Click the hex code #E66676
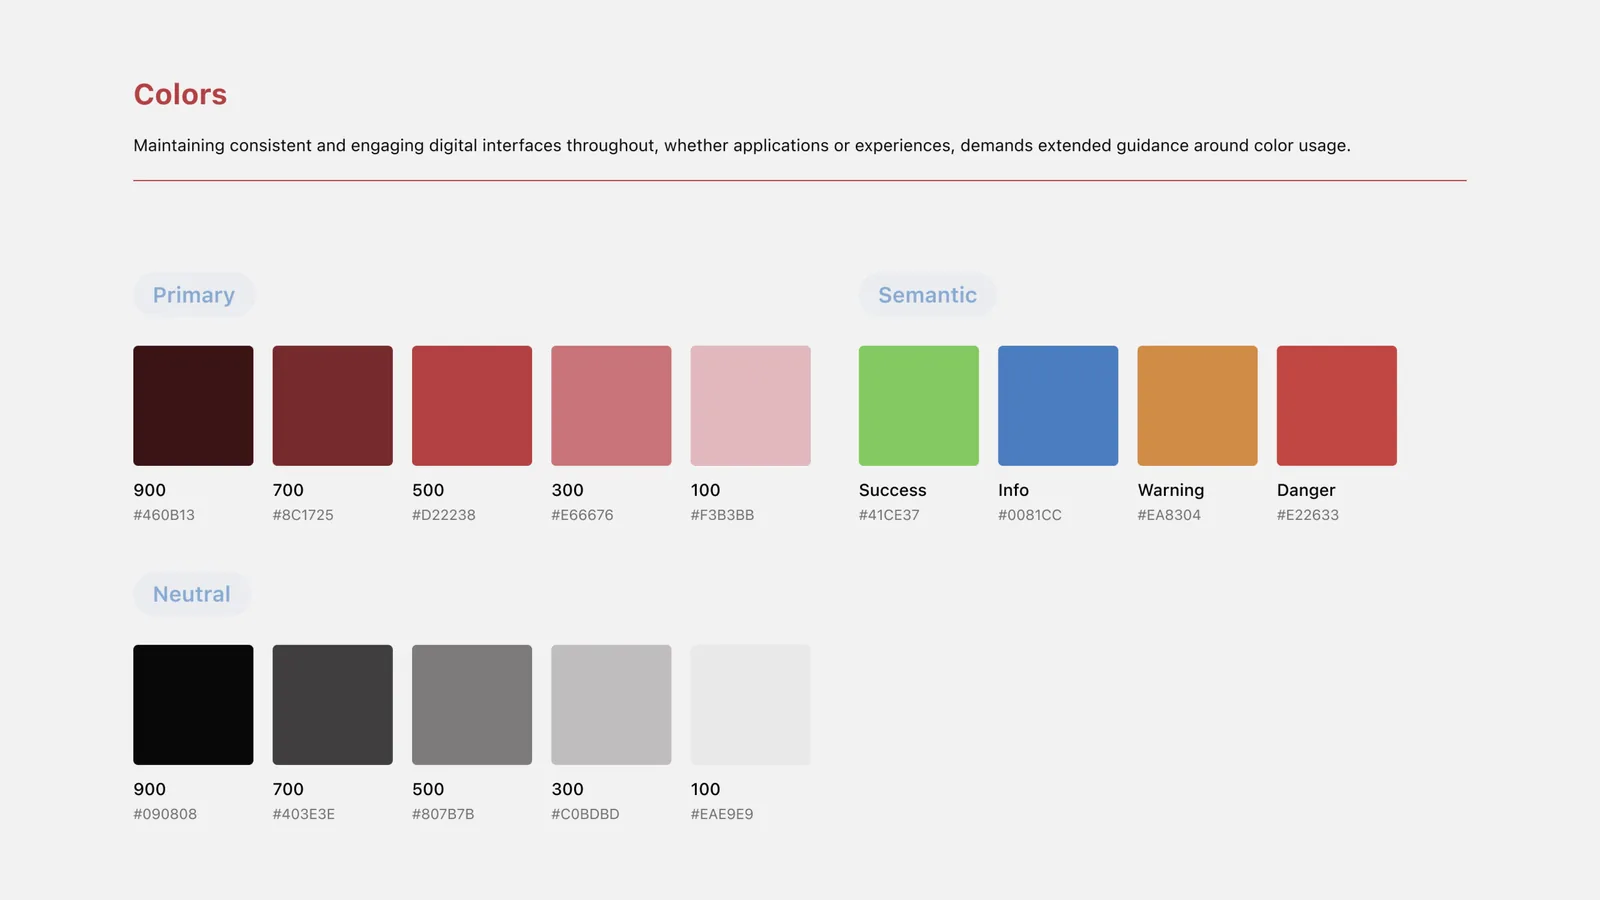The image size is (1600, 900). coord(582,515)
